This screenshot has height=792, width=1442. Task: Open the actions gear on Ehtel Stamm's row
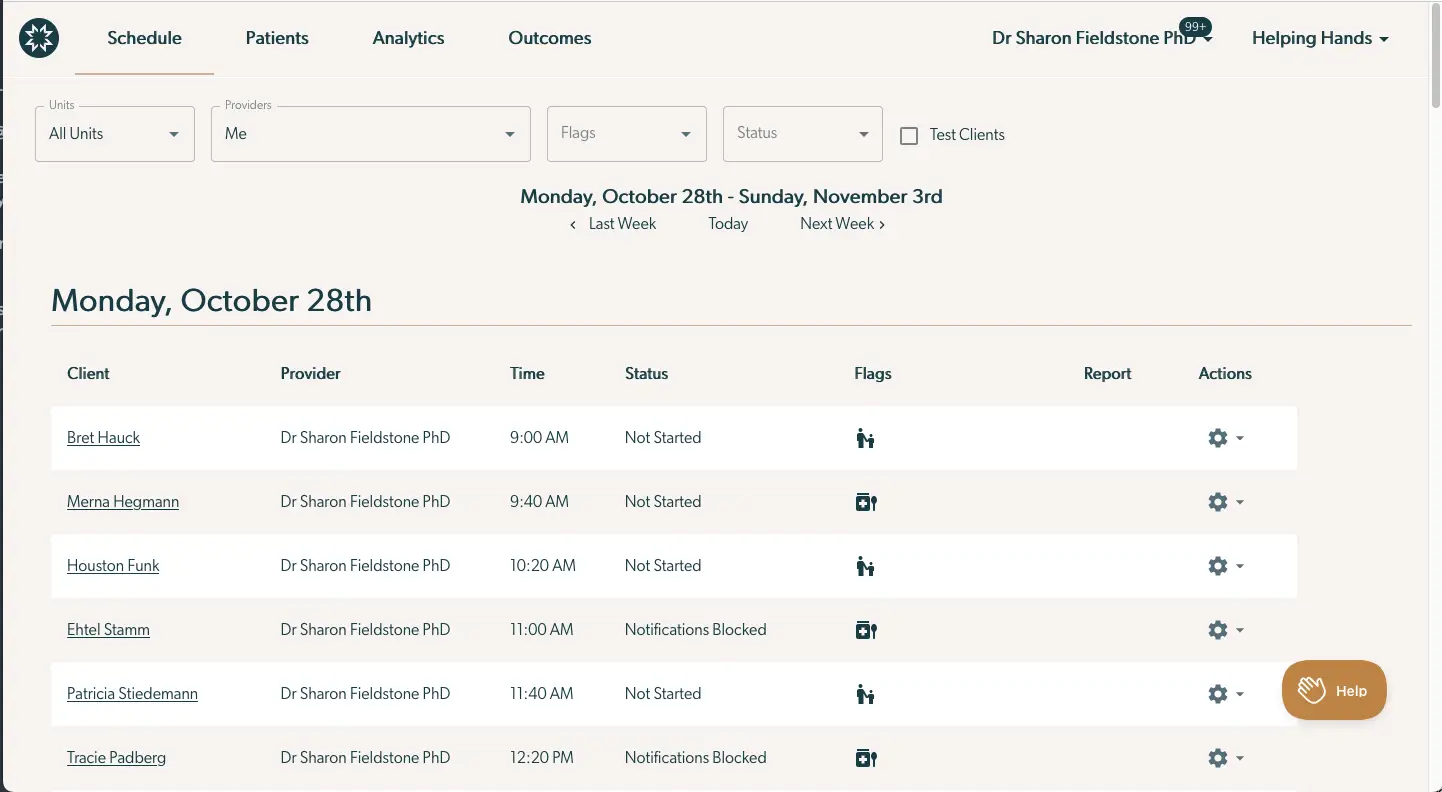pyautogui.click(x=1218, y=629)
